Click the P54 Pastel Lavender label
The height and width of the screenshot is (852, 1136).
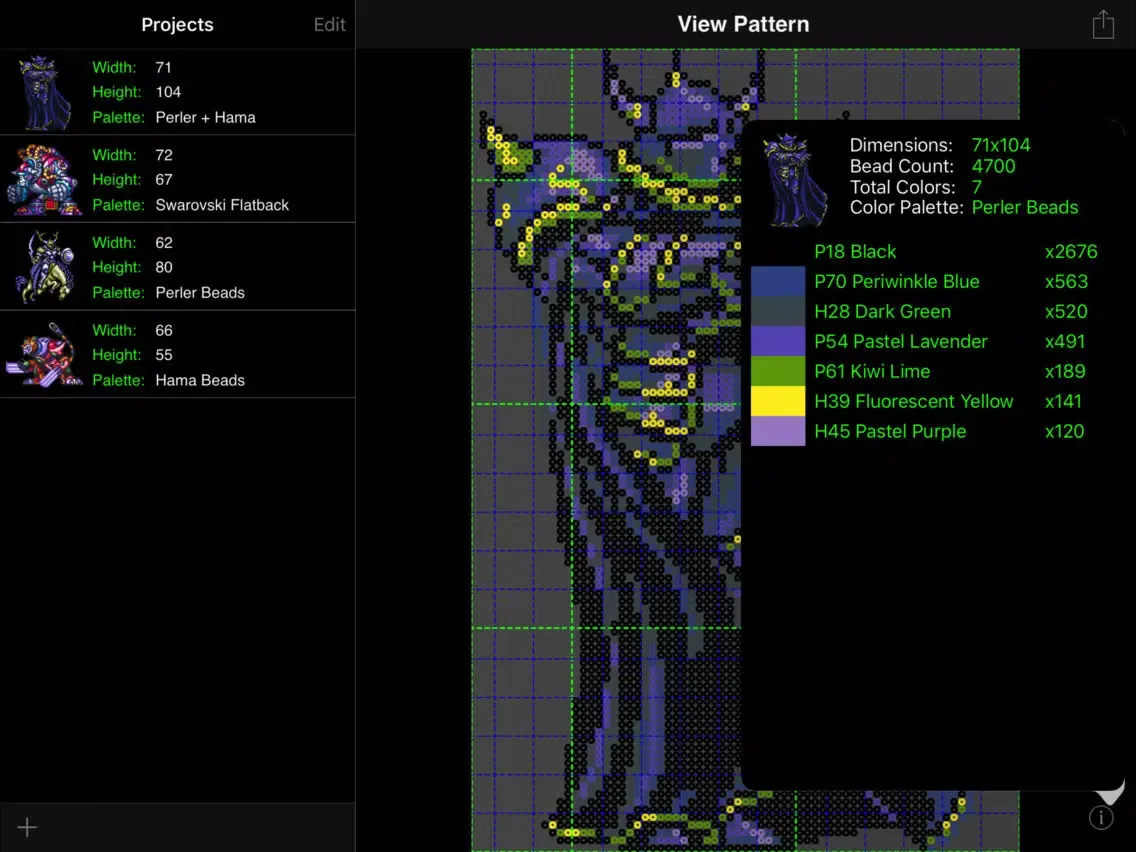[901, 341]
